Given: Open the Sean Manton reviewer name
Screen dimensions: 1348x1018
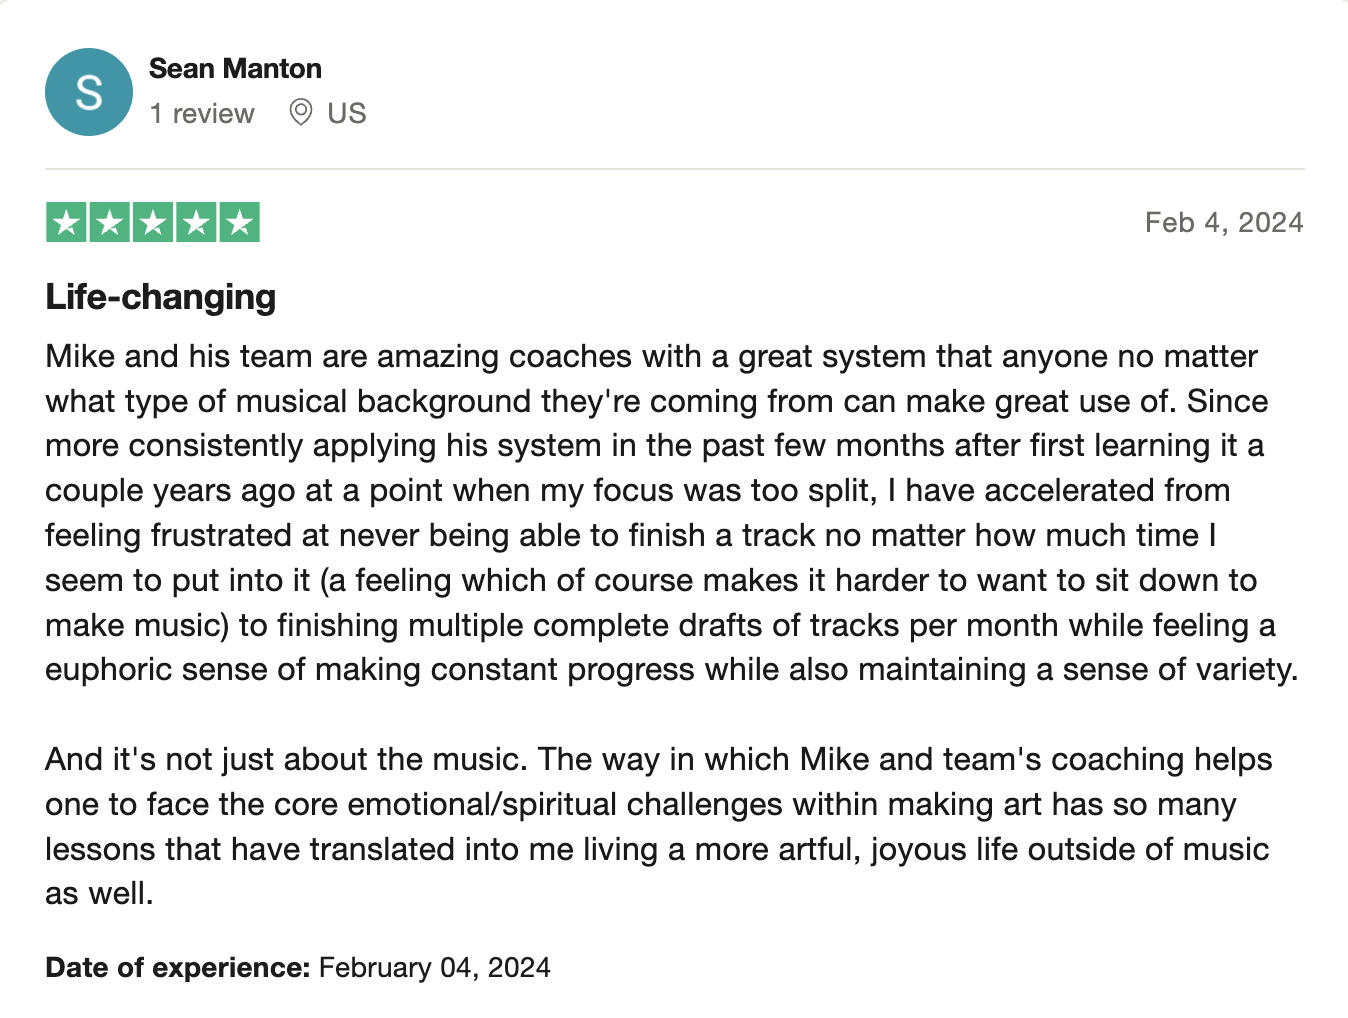Looking at the screenshot, I should 235,68.
